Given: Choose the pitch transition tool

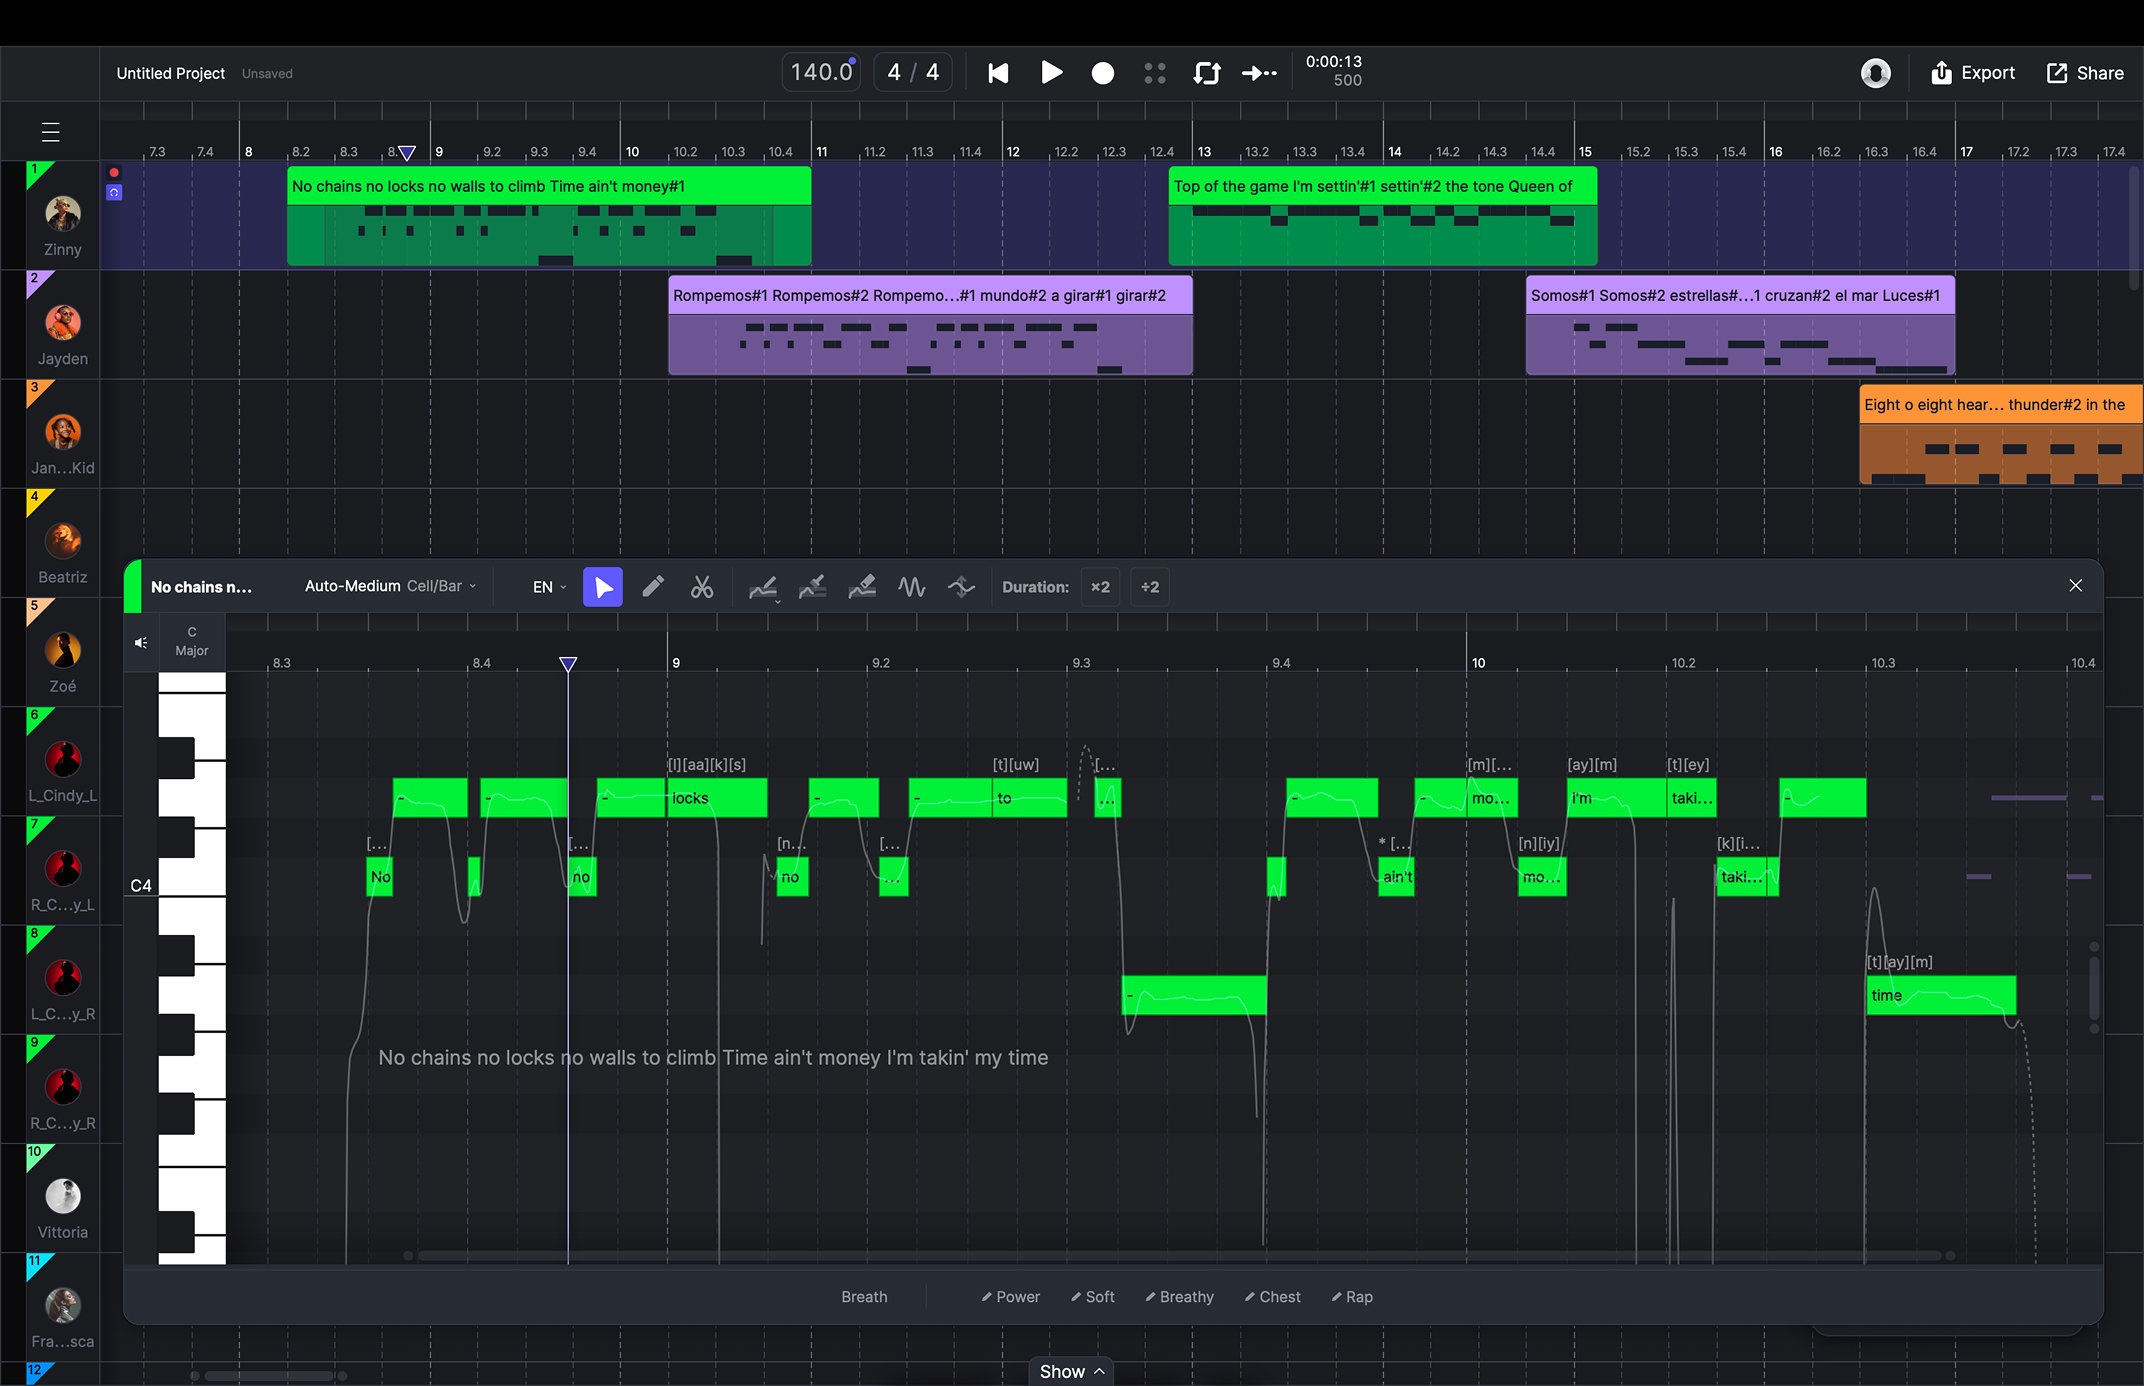Looking at the screenshot, I should click(x=961, y=587).
